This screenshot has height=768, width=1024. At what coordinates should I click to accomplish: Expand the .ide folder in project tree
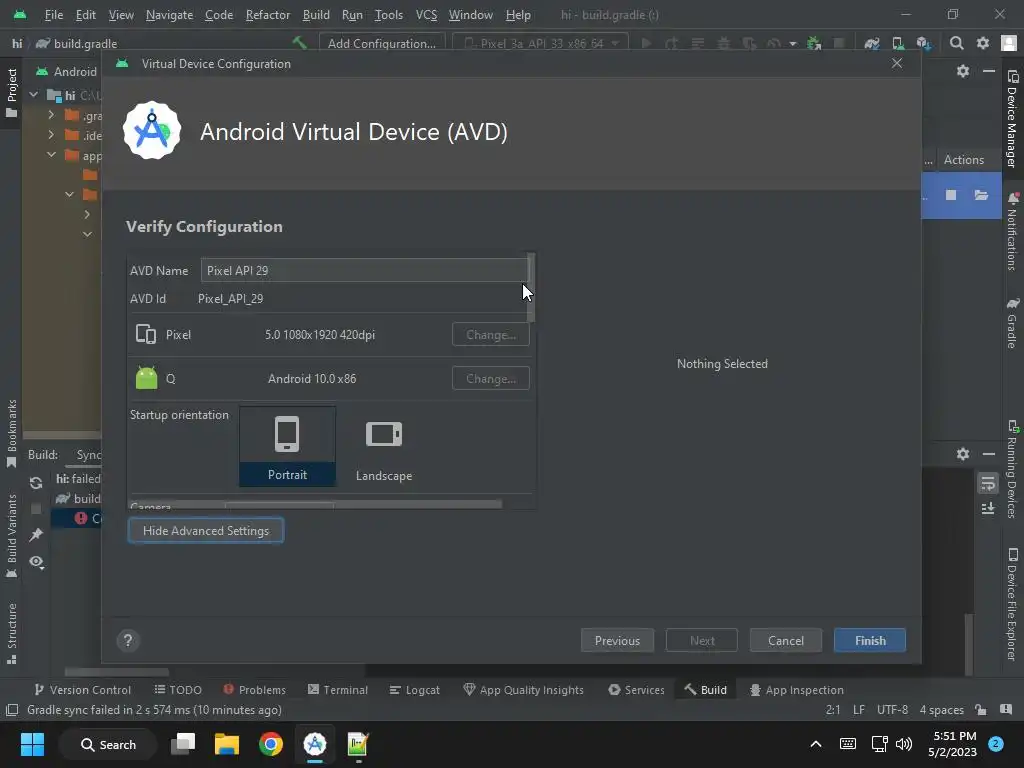[x=51, y=135]
